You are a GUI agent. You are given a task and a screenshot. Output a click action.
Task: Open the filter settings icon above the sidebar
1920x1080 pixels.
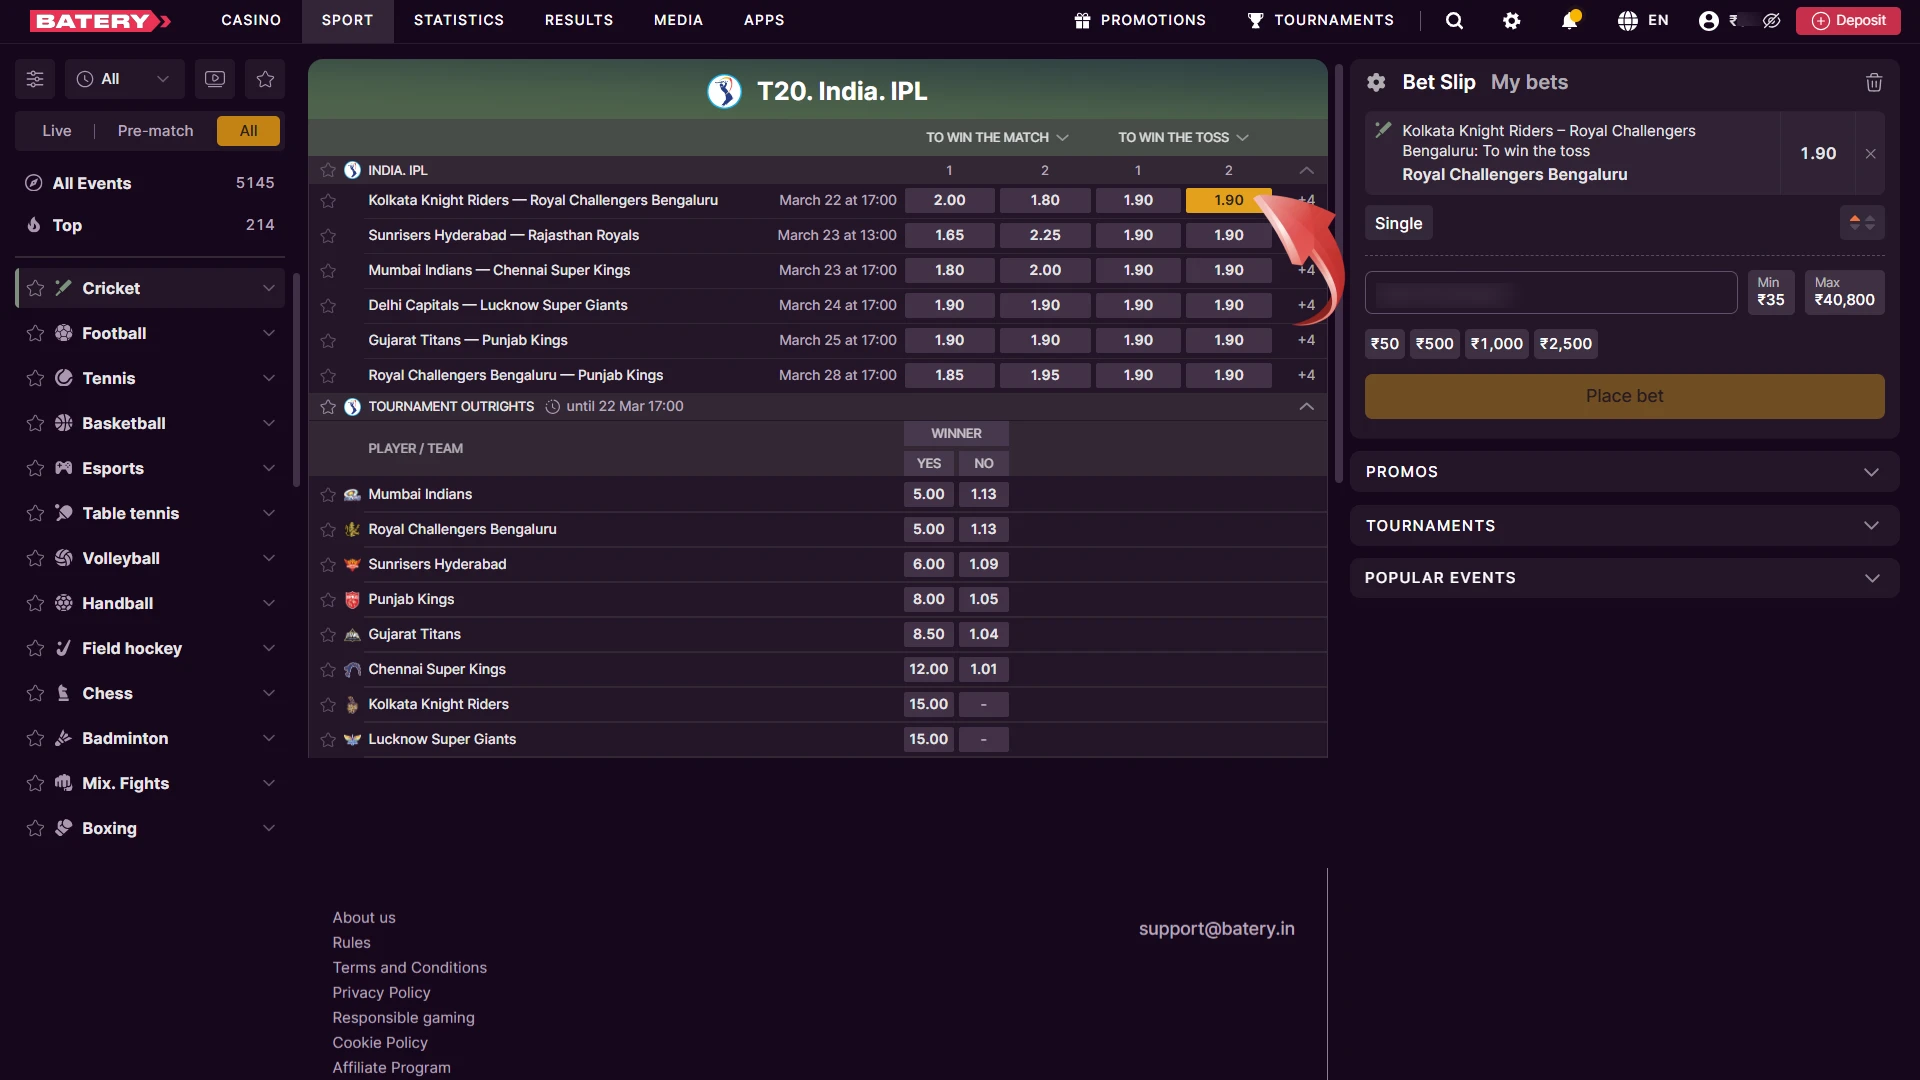[x=34, y=79]
